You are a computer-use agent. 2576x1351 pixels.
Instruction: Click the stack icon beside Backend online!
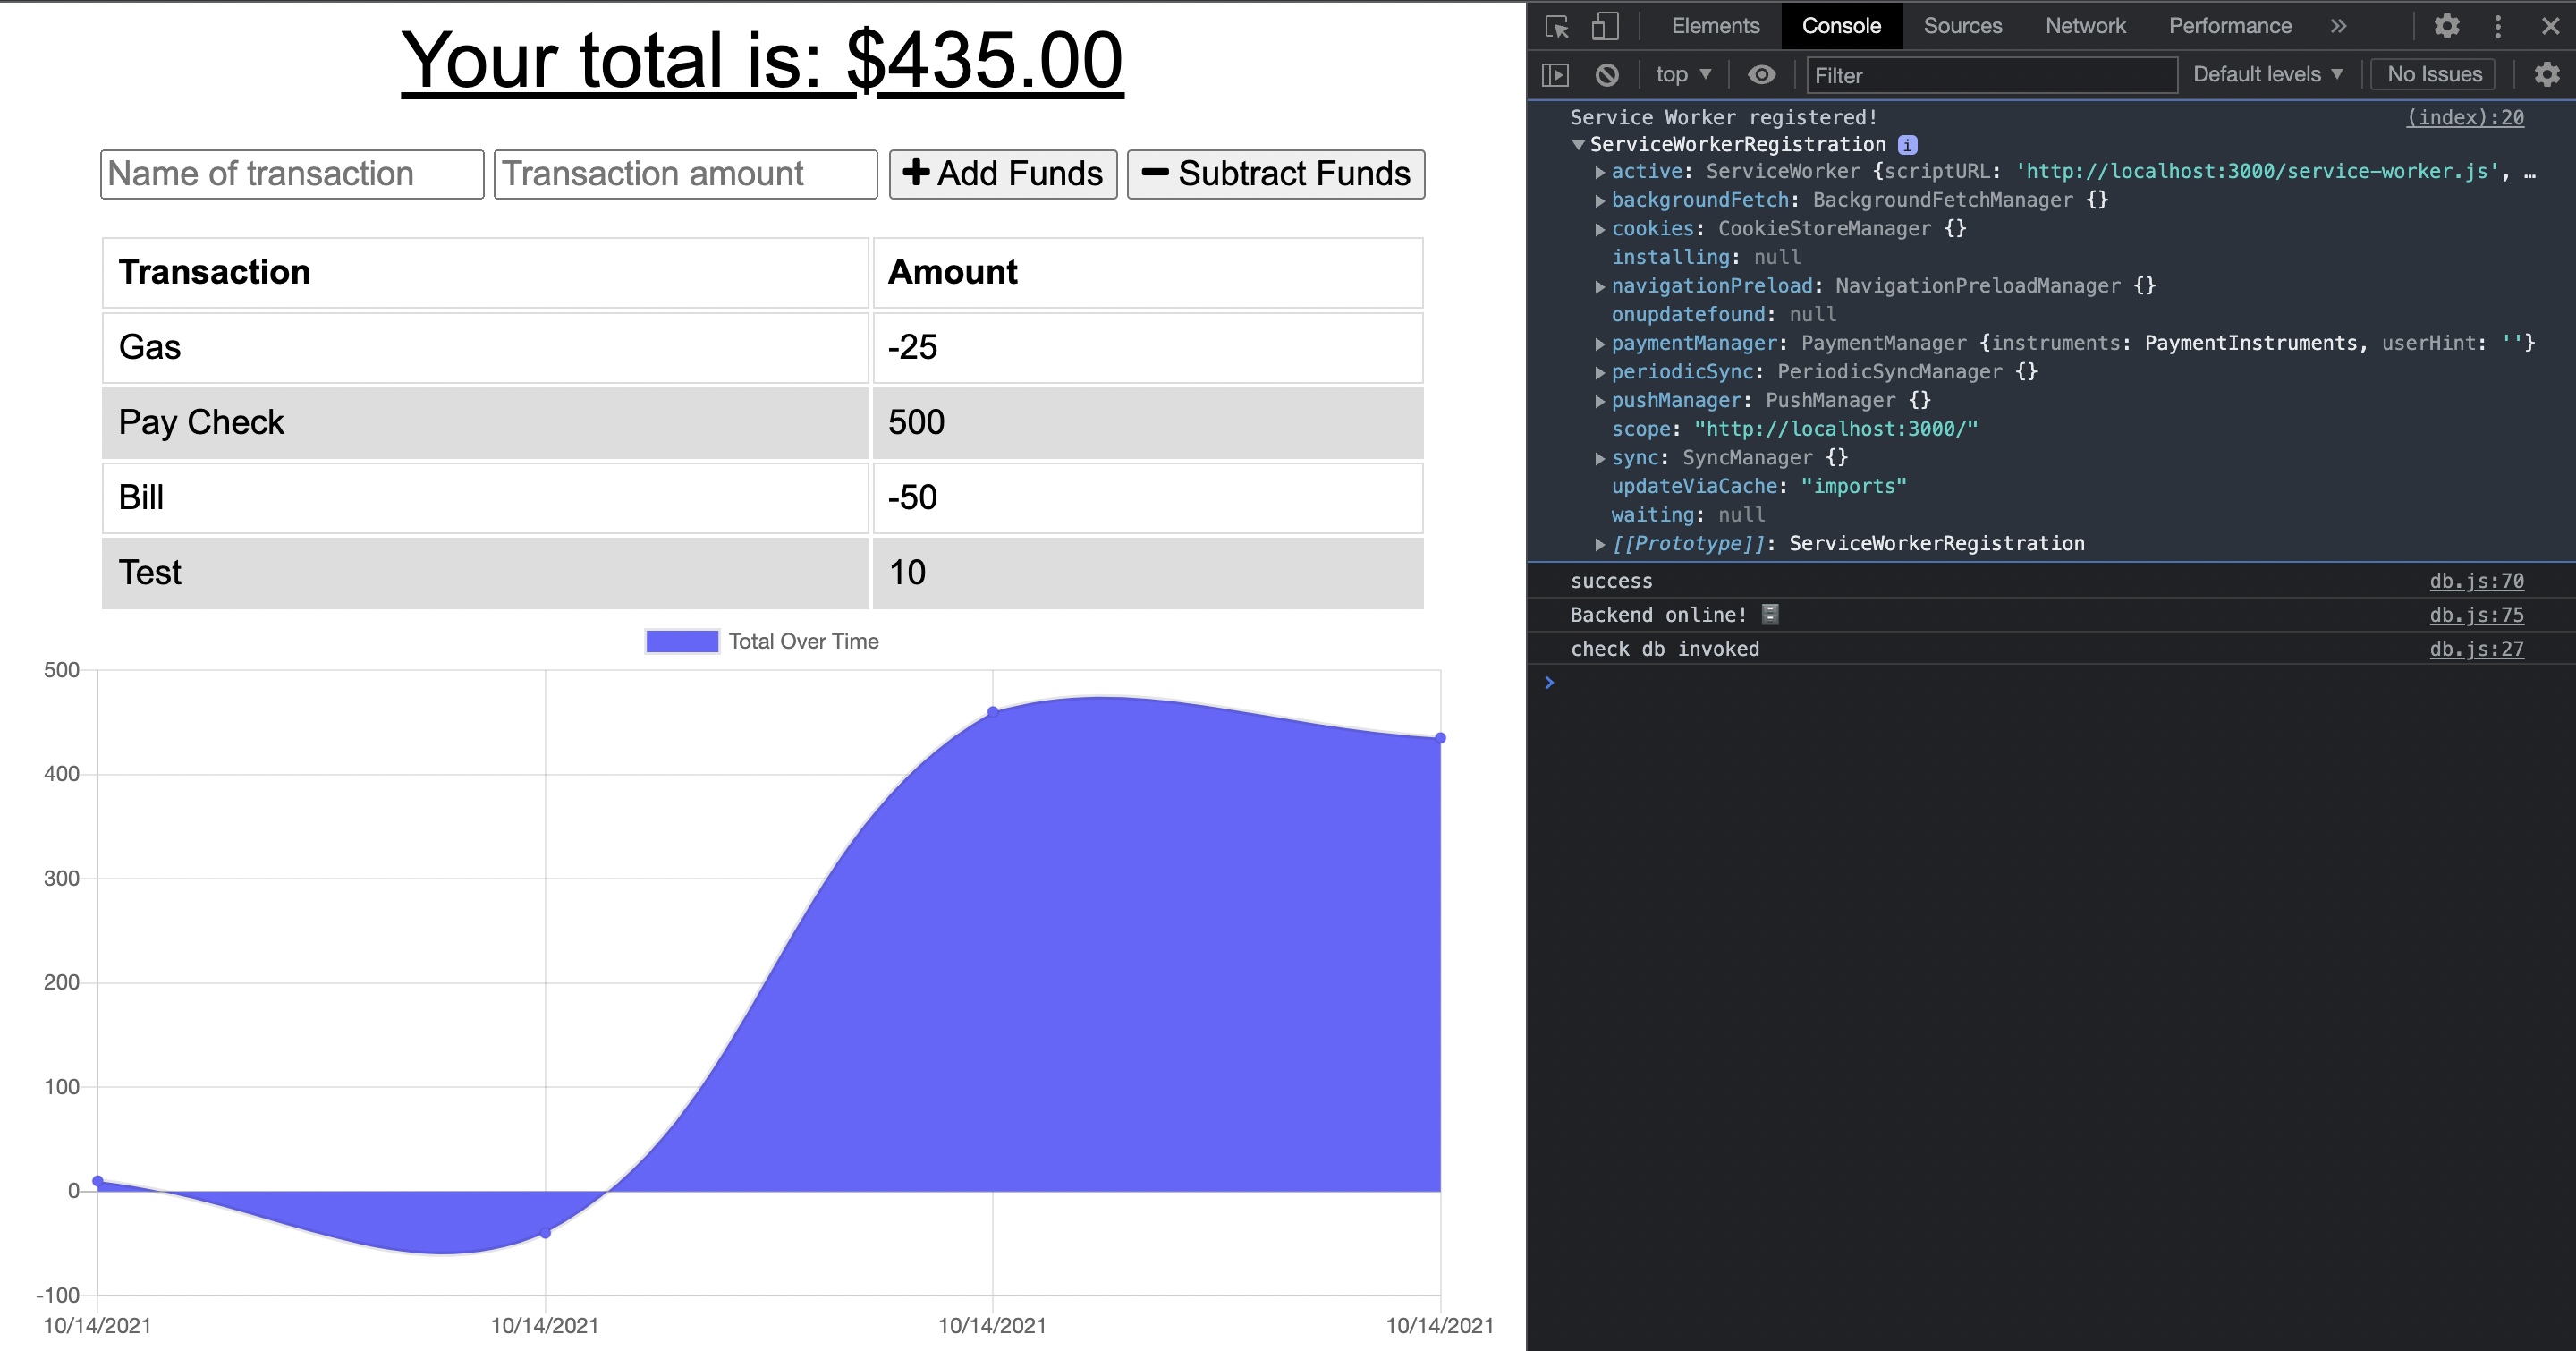1770,614
